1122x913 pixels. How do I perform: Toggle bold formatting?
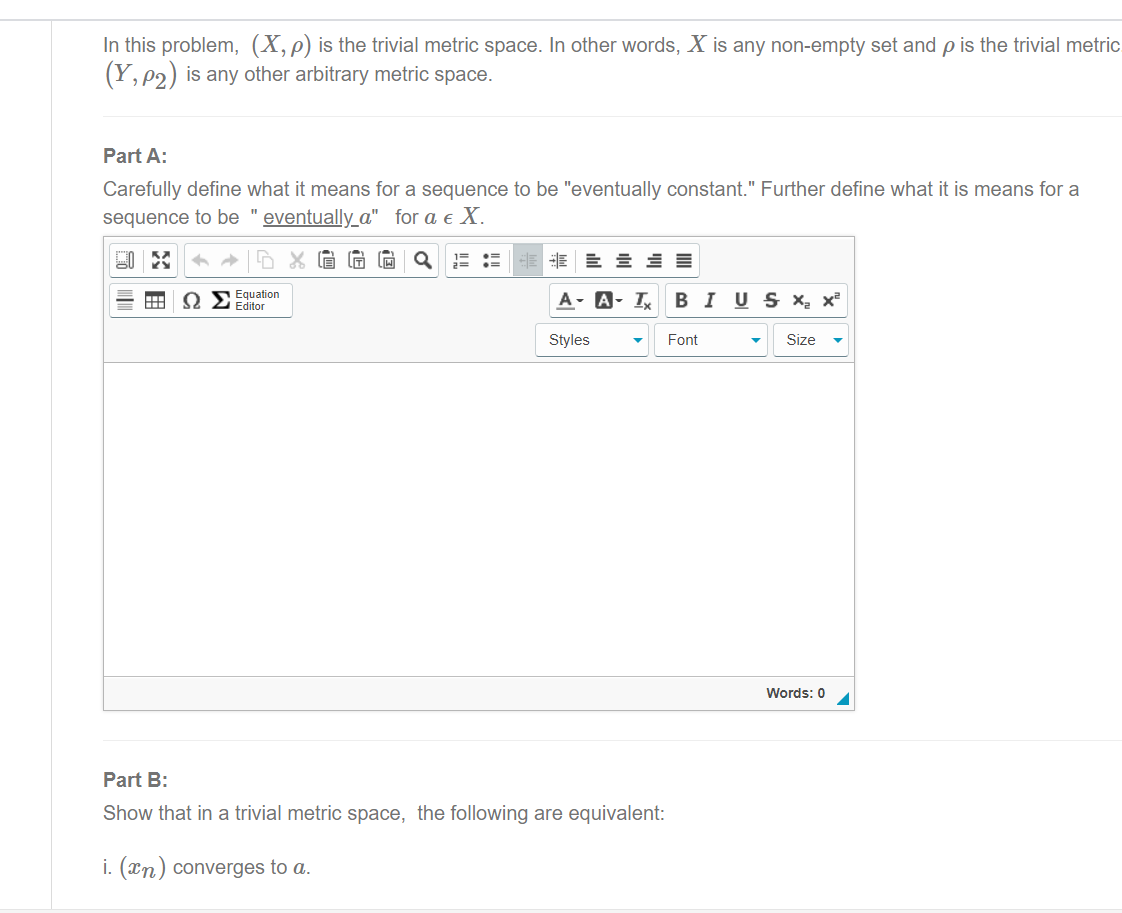pos(681,300)
